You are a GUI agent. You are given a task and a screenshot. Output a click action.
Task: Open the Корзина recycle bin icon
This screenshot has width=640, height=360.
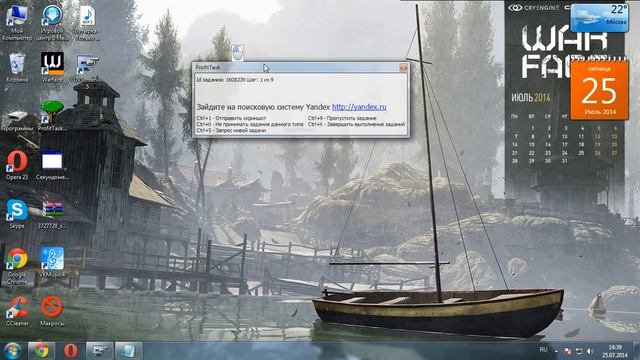pyautogui.click(x=17, y=67)
